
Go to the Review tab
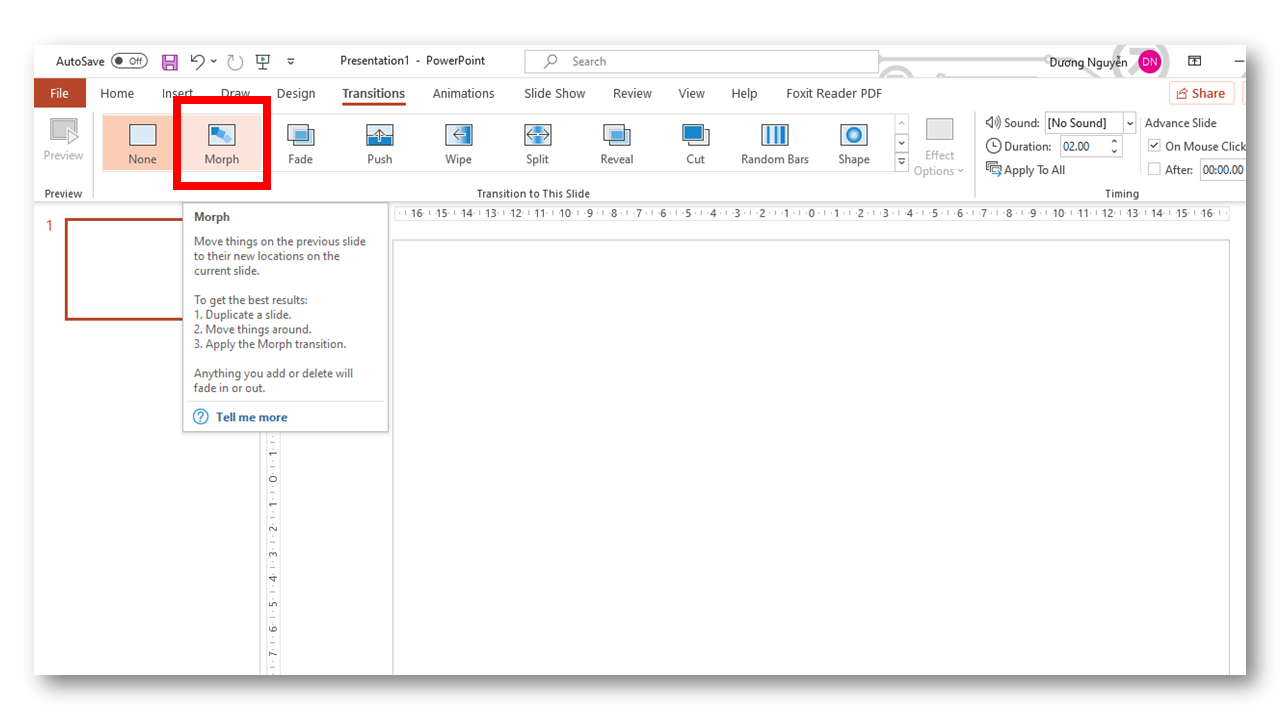[x=632, y=93]
